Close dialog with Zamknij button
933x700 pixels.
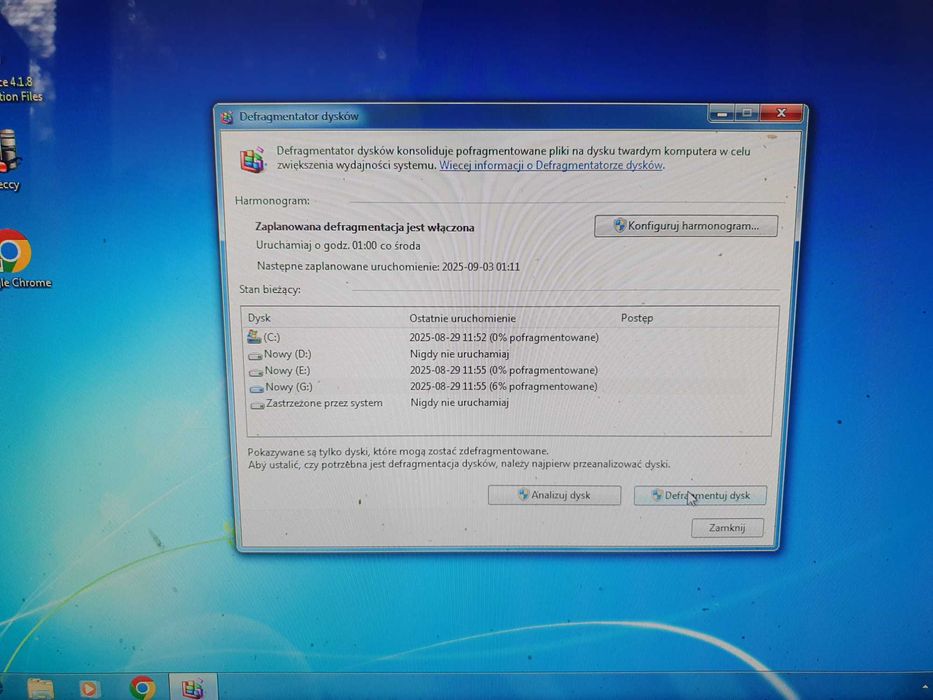(727, 527)
